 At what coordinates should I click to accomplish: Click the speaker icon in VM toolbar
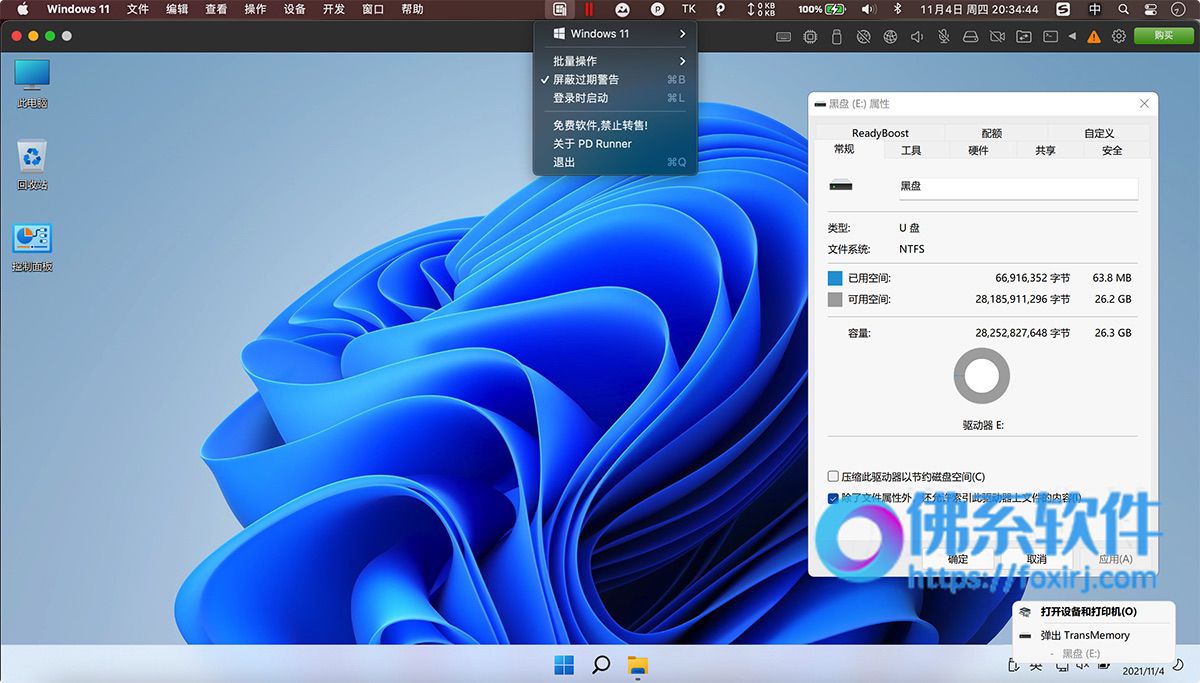(917, 36)
